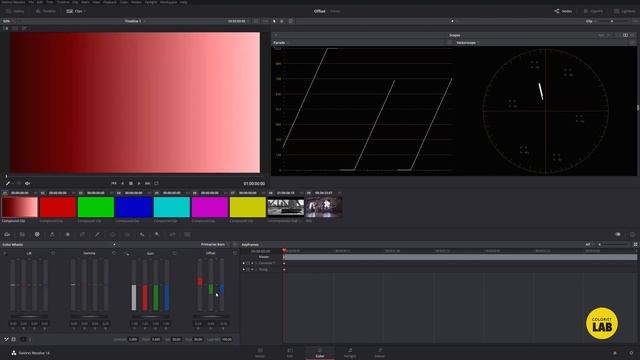Expand the Keyframes panel
Screen dimensions: 640x360
pos(636,244)
